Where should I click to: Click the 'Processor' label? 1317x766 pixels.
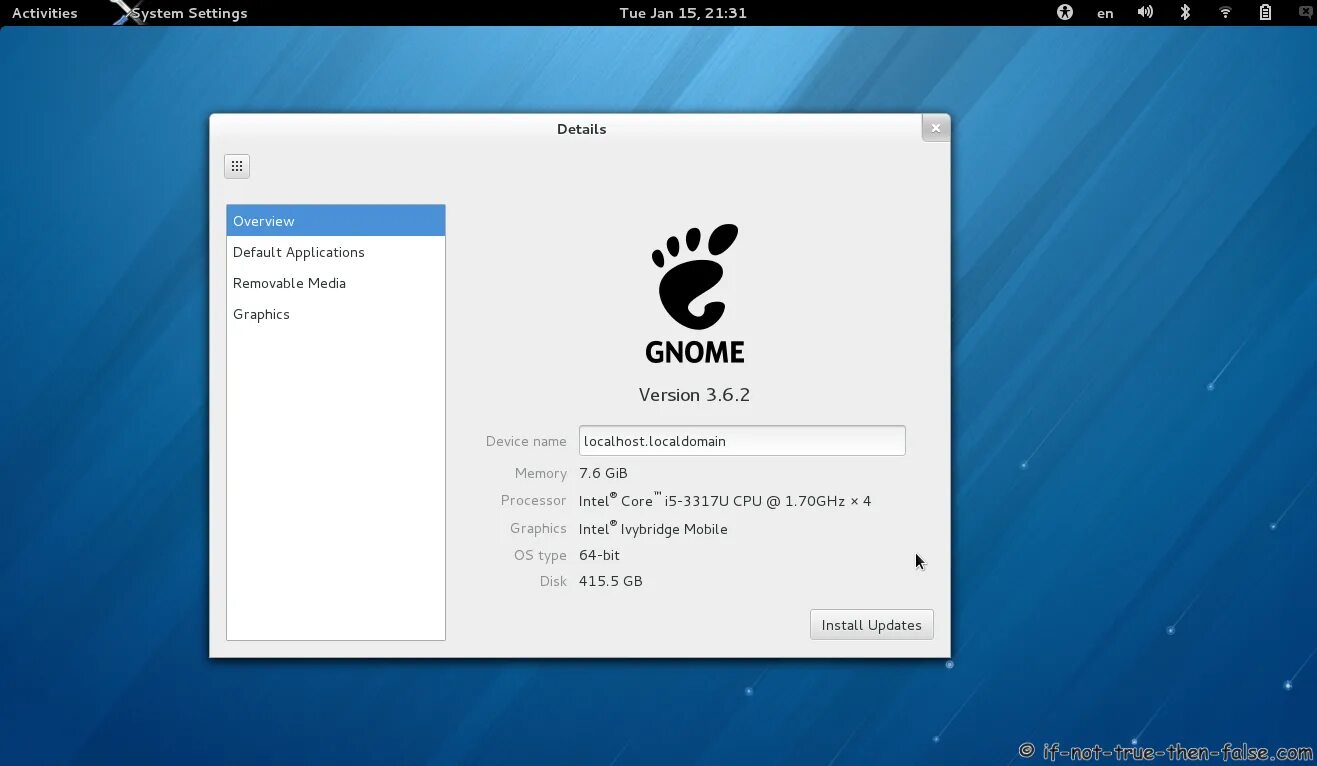[x=534, y=500]
